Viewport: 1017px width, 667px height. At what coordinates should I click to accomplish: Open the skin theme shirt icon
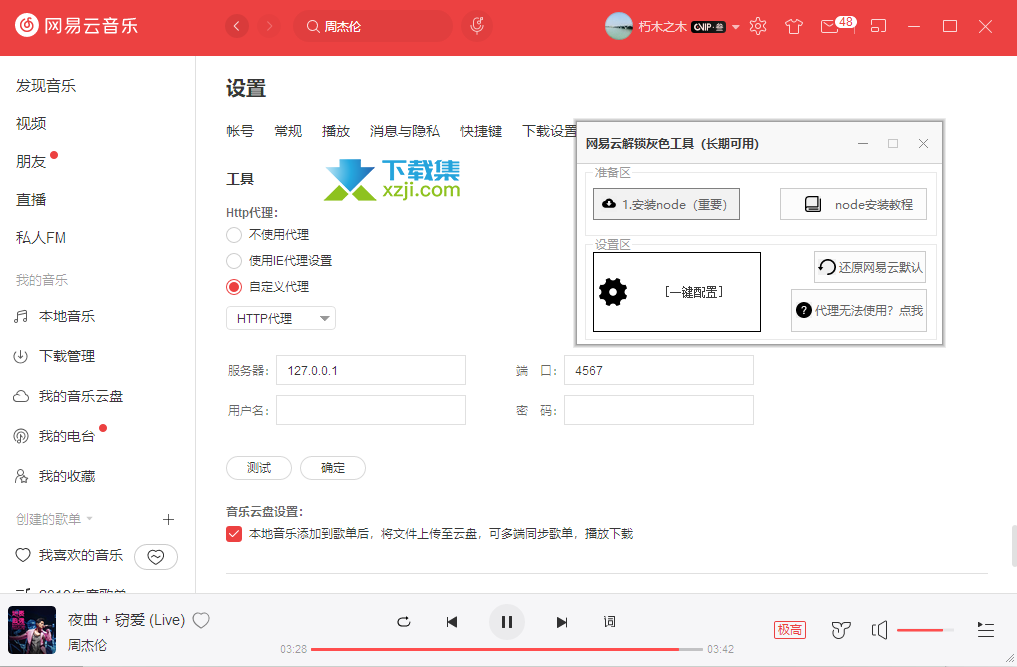(x=794, y=27)
